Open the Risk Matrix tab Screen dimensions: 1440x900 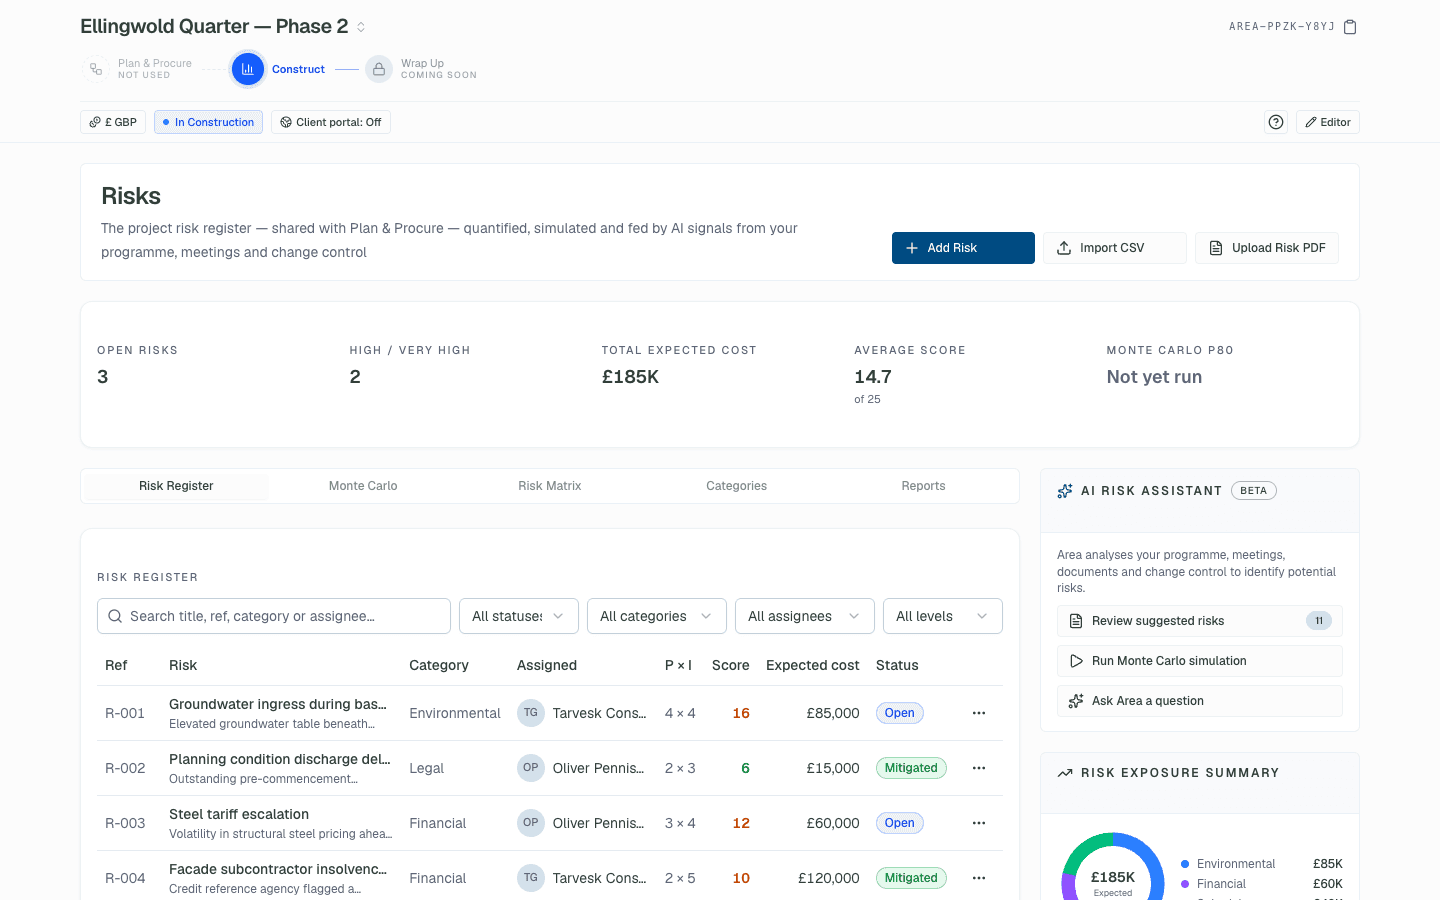click(x=550, y=486)
